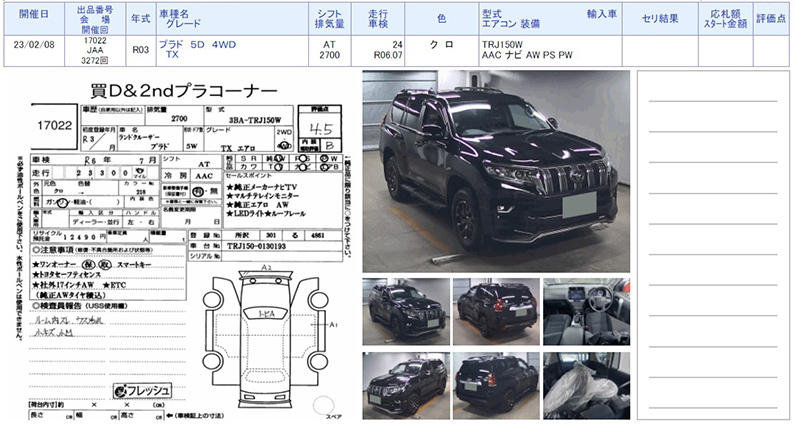Image resolution: width=795 pixels, height=434 pixels.
Task: Select the 年式 column header
Action: pyautogui.click(x=140, y=18)
